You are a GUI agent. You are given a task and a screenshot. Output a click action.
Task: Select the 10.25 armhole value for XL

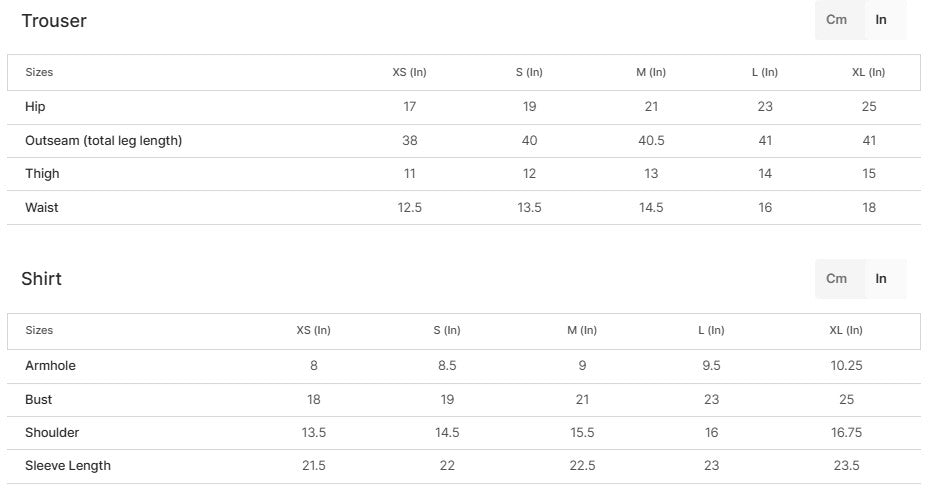846,366
